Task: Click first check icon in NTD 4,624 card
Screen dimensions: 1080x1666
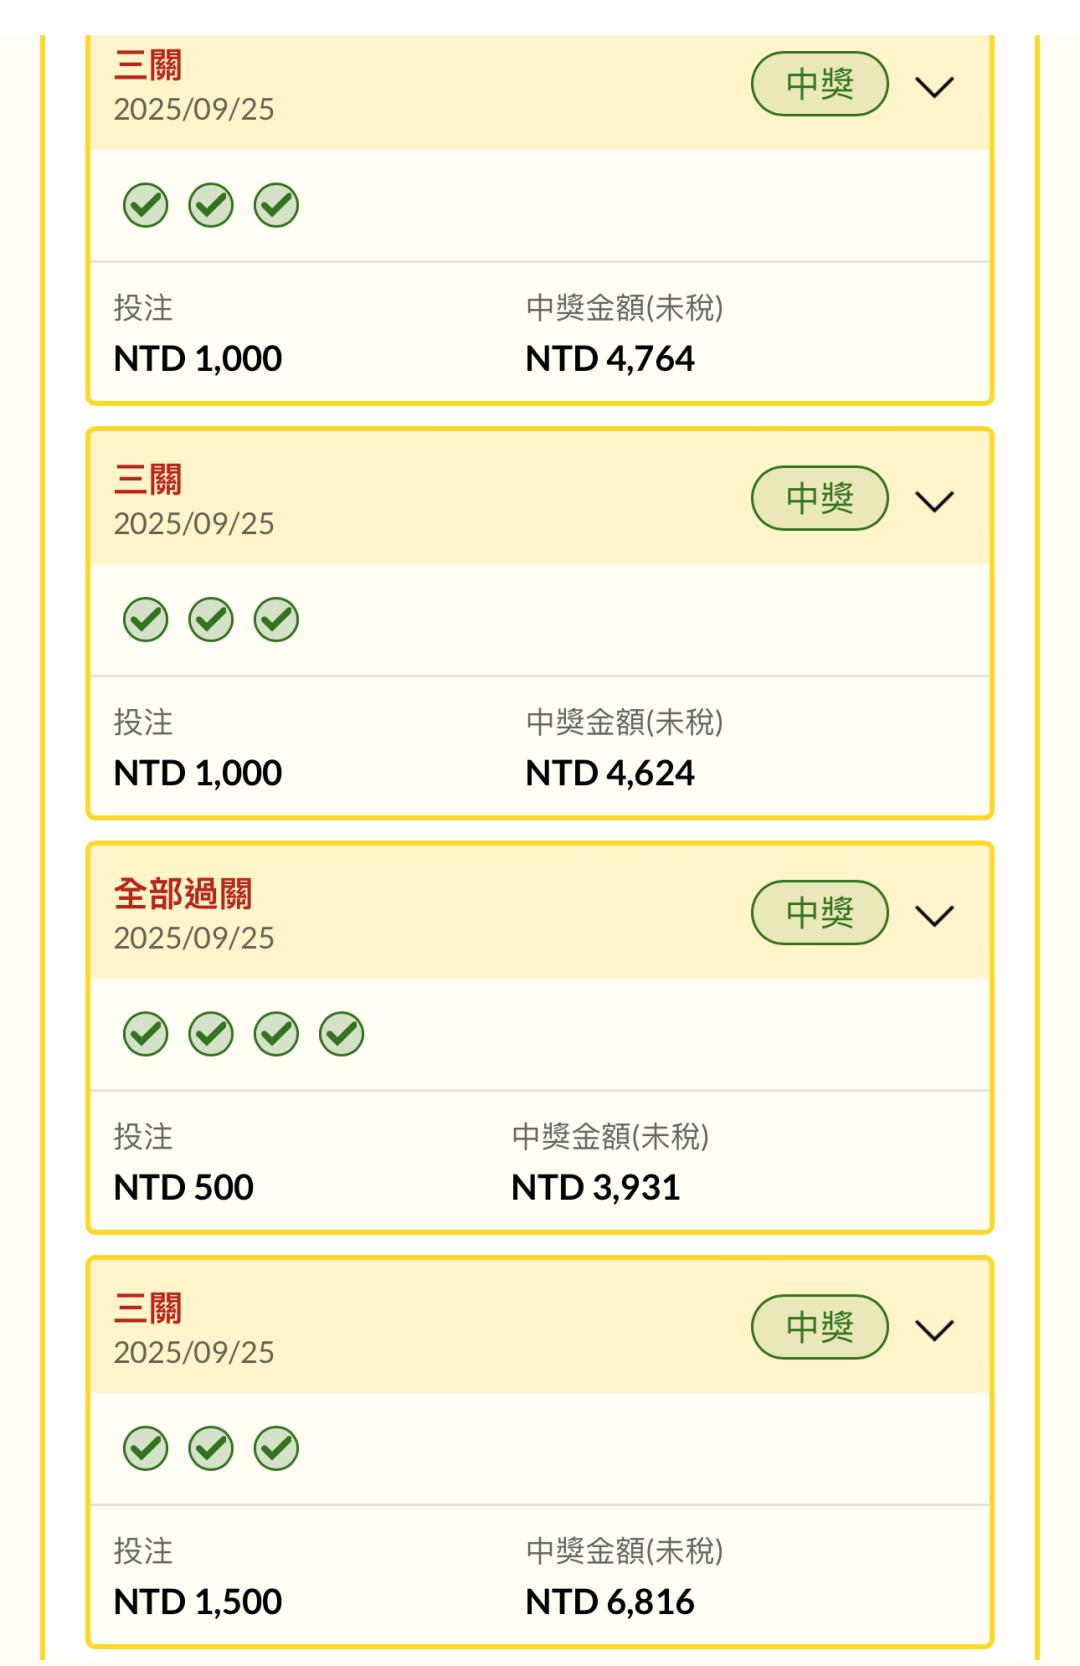Action: click(146, 620)
